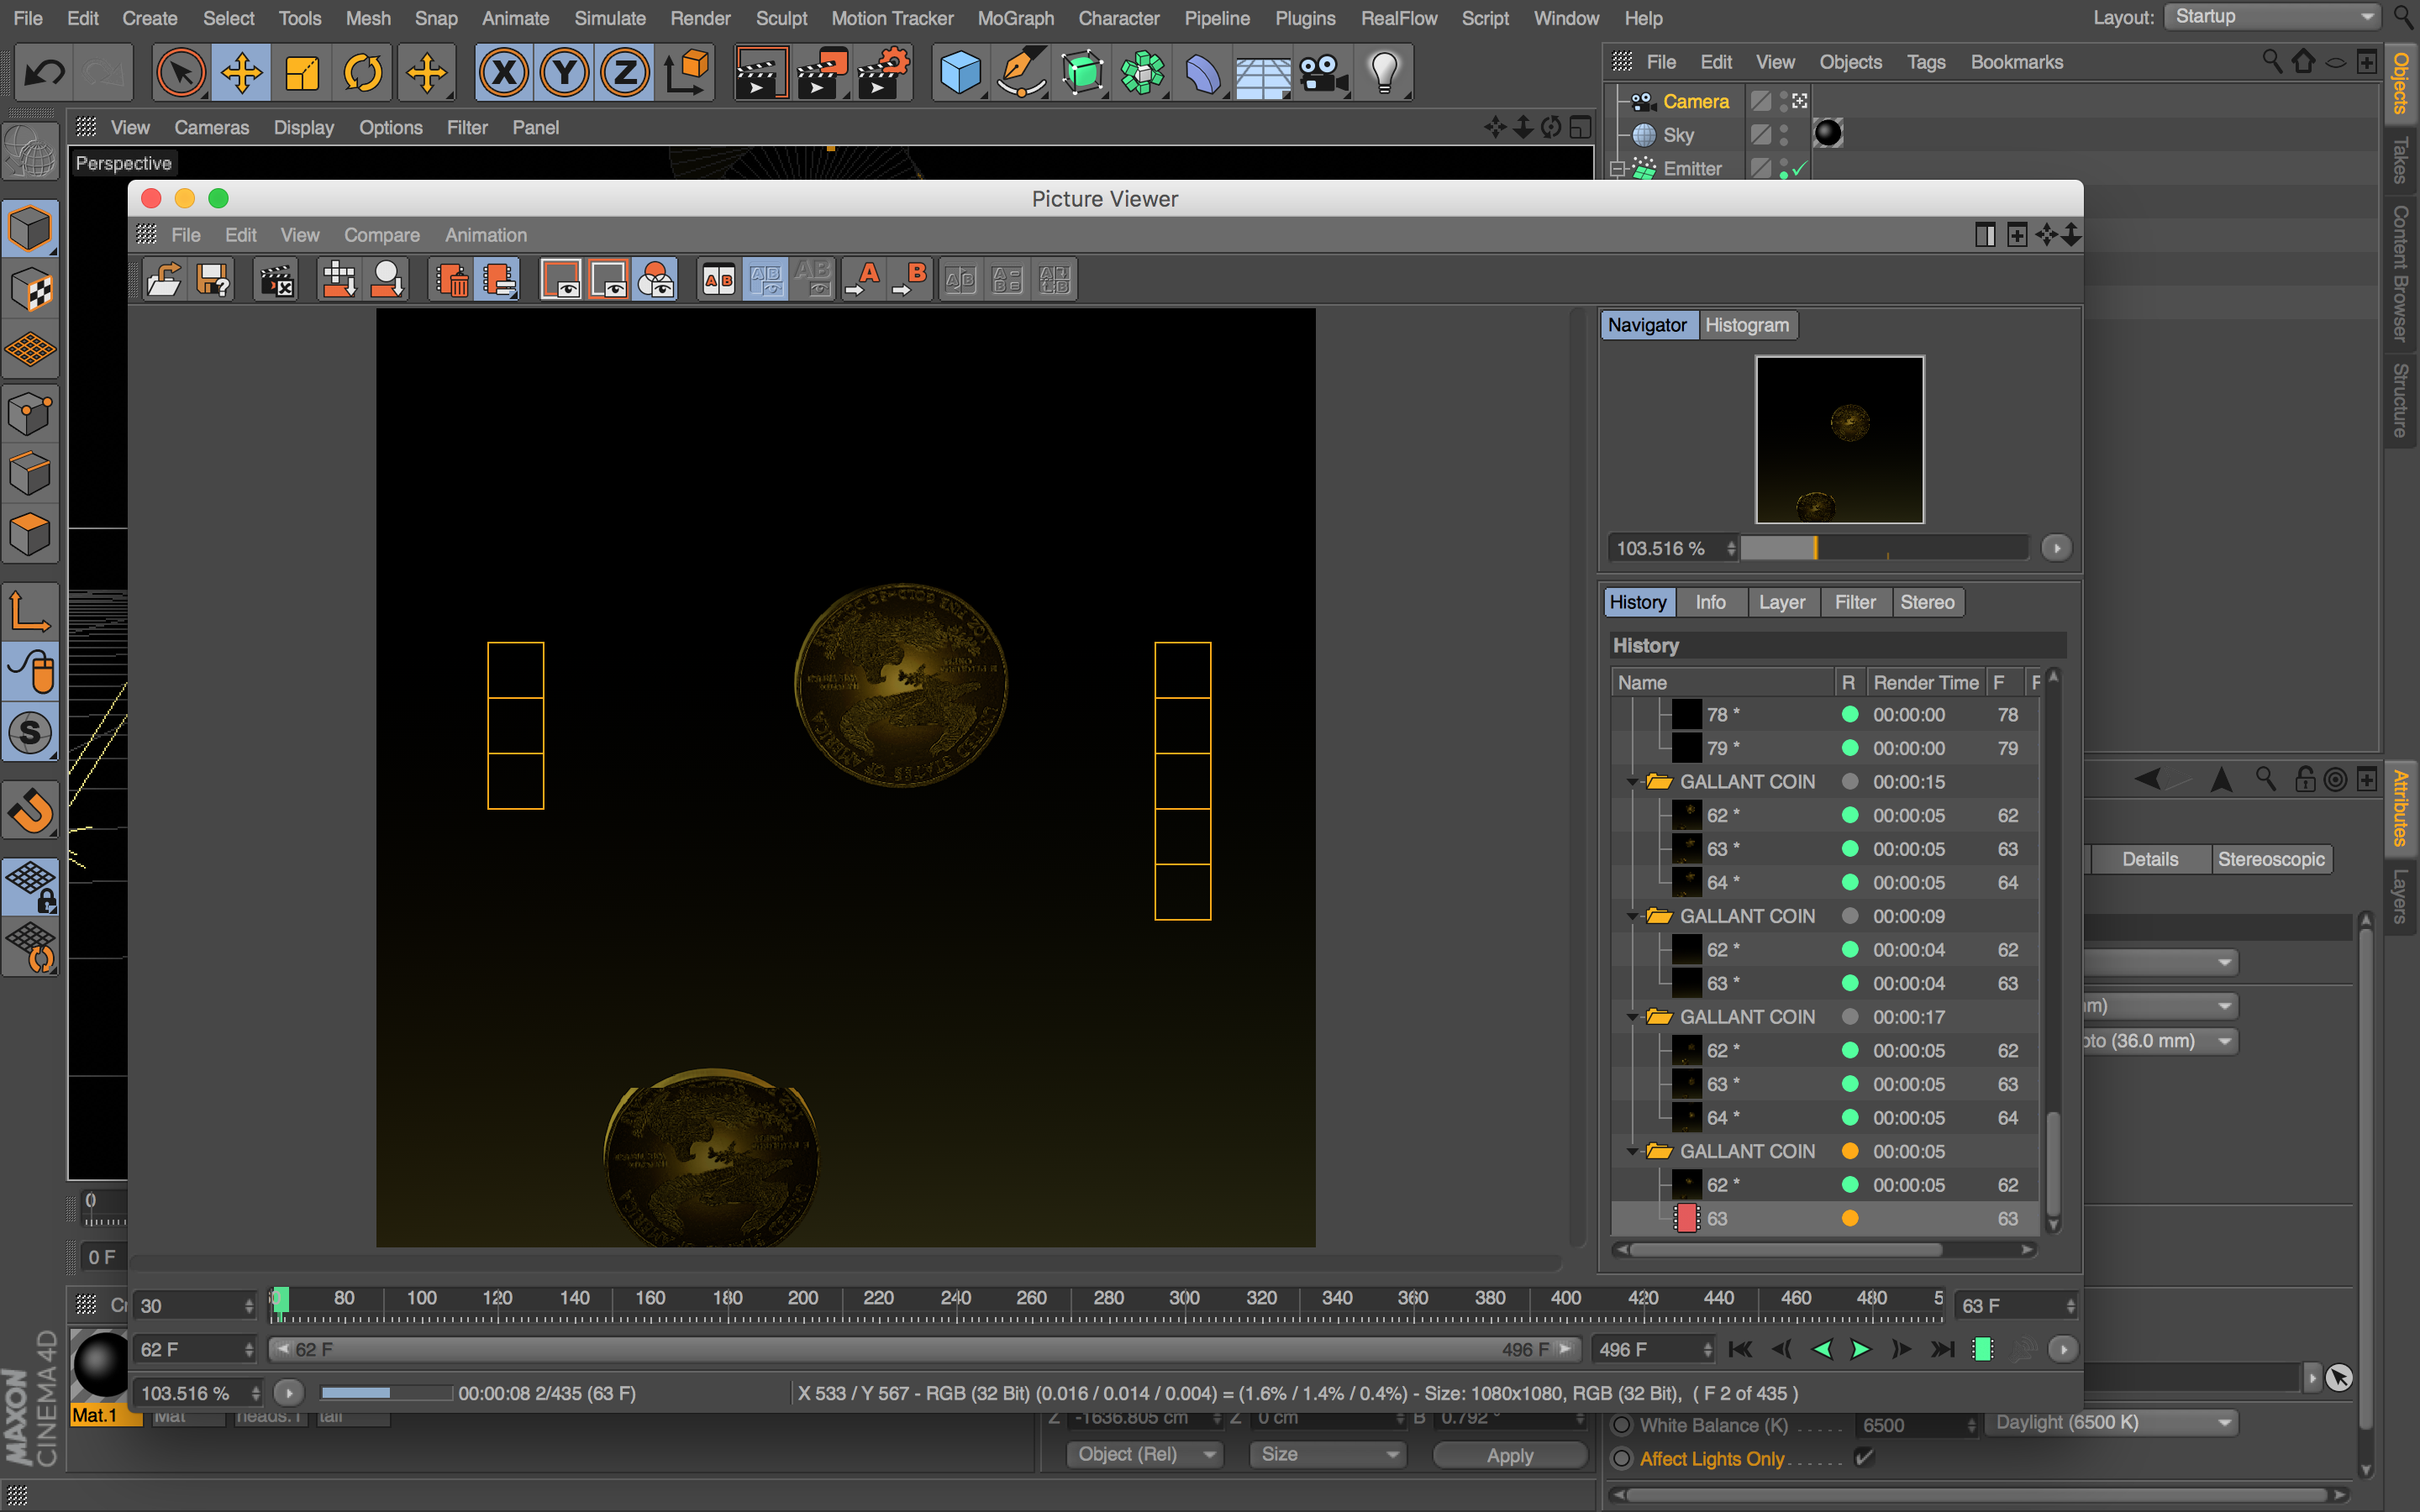Click Remove All Images icon in Picture Viewer
Screen dimensions: 2420x1512
click(x=499, y=279)
